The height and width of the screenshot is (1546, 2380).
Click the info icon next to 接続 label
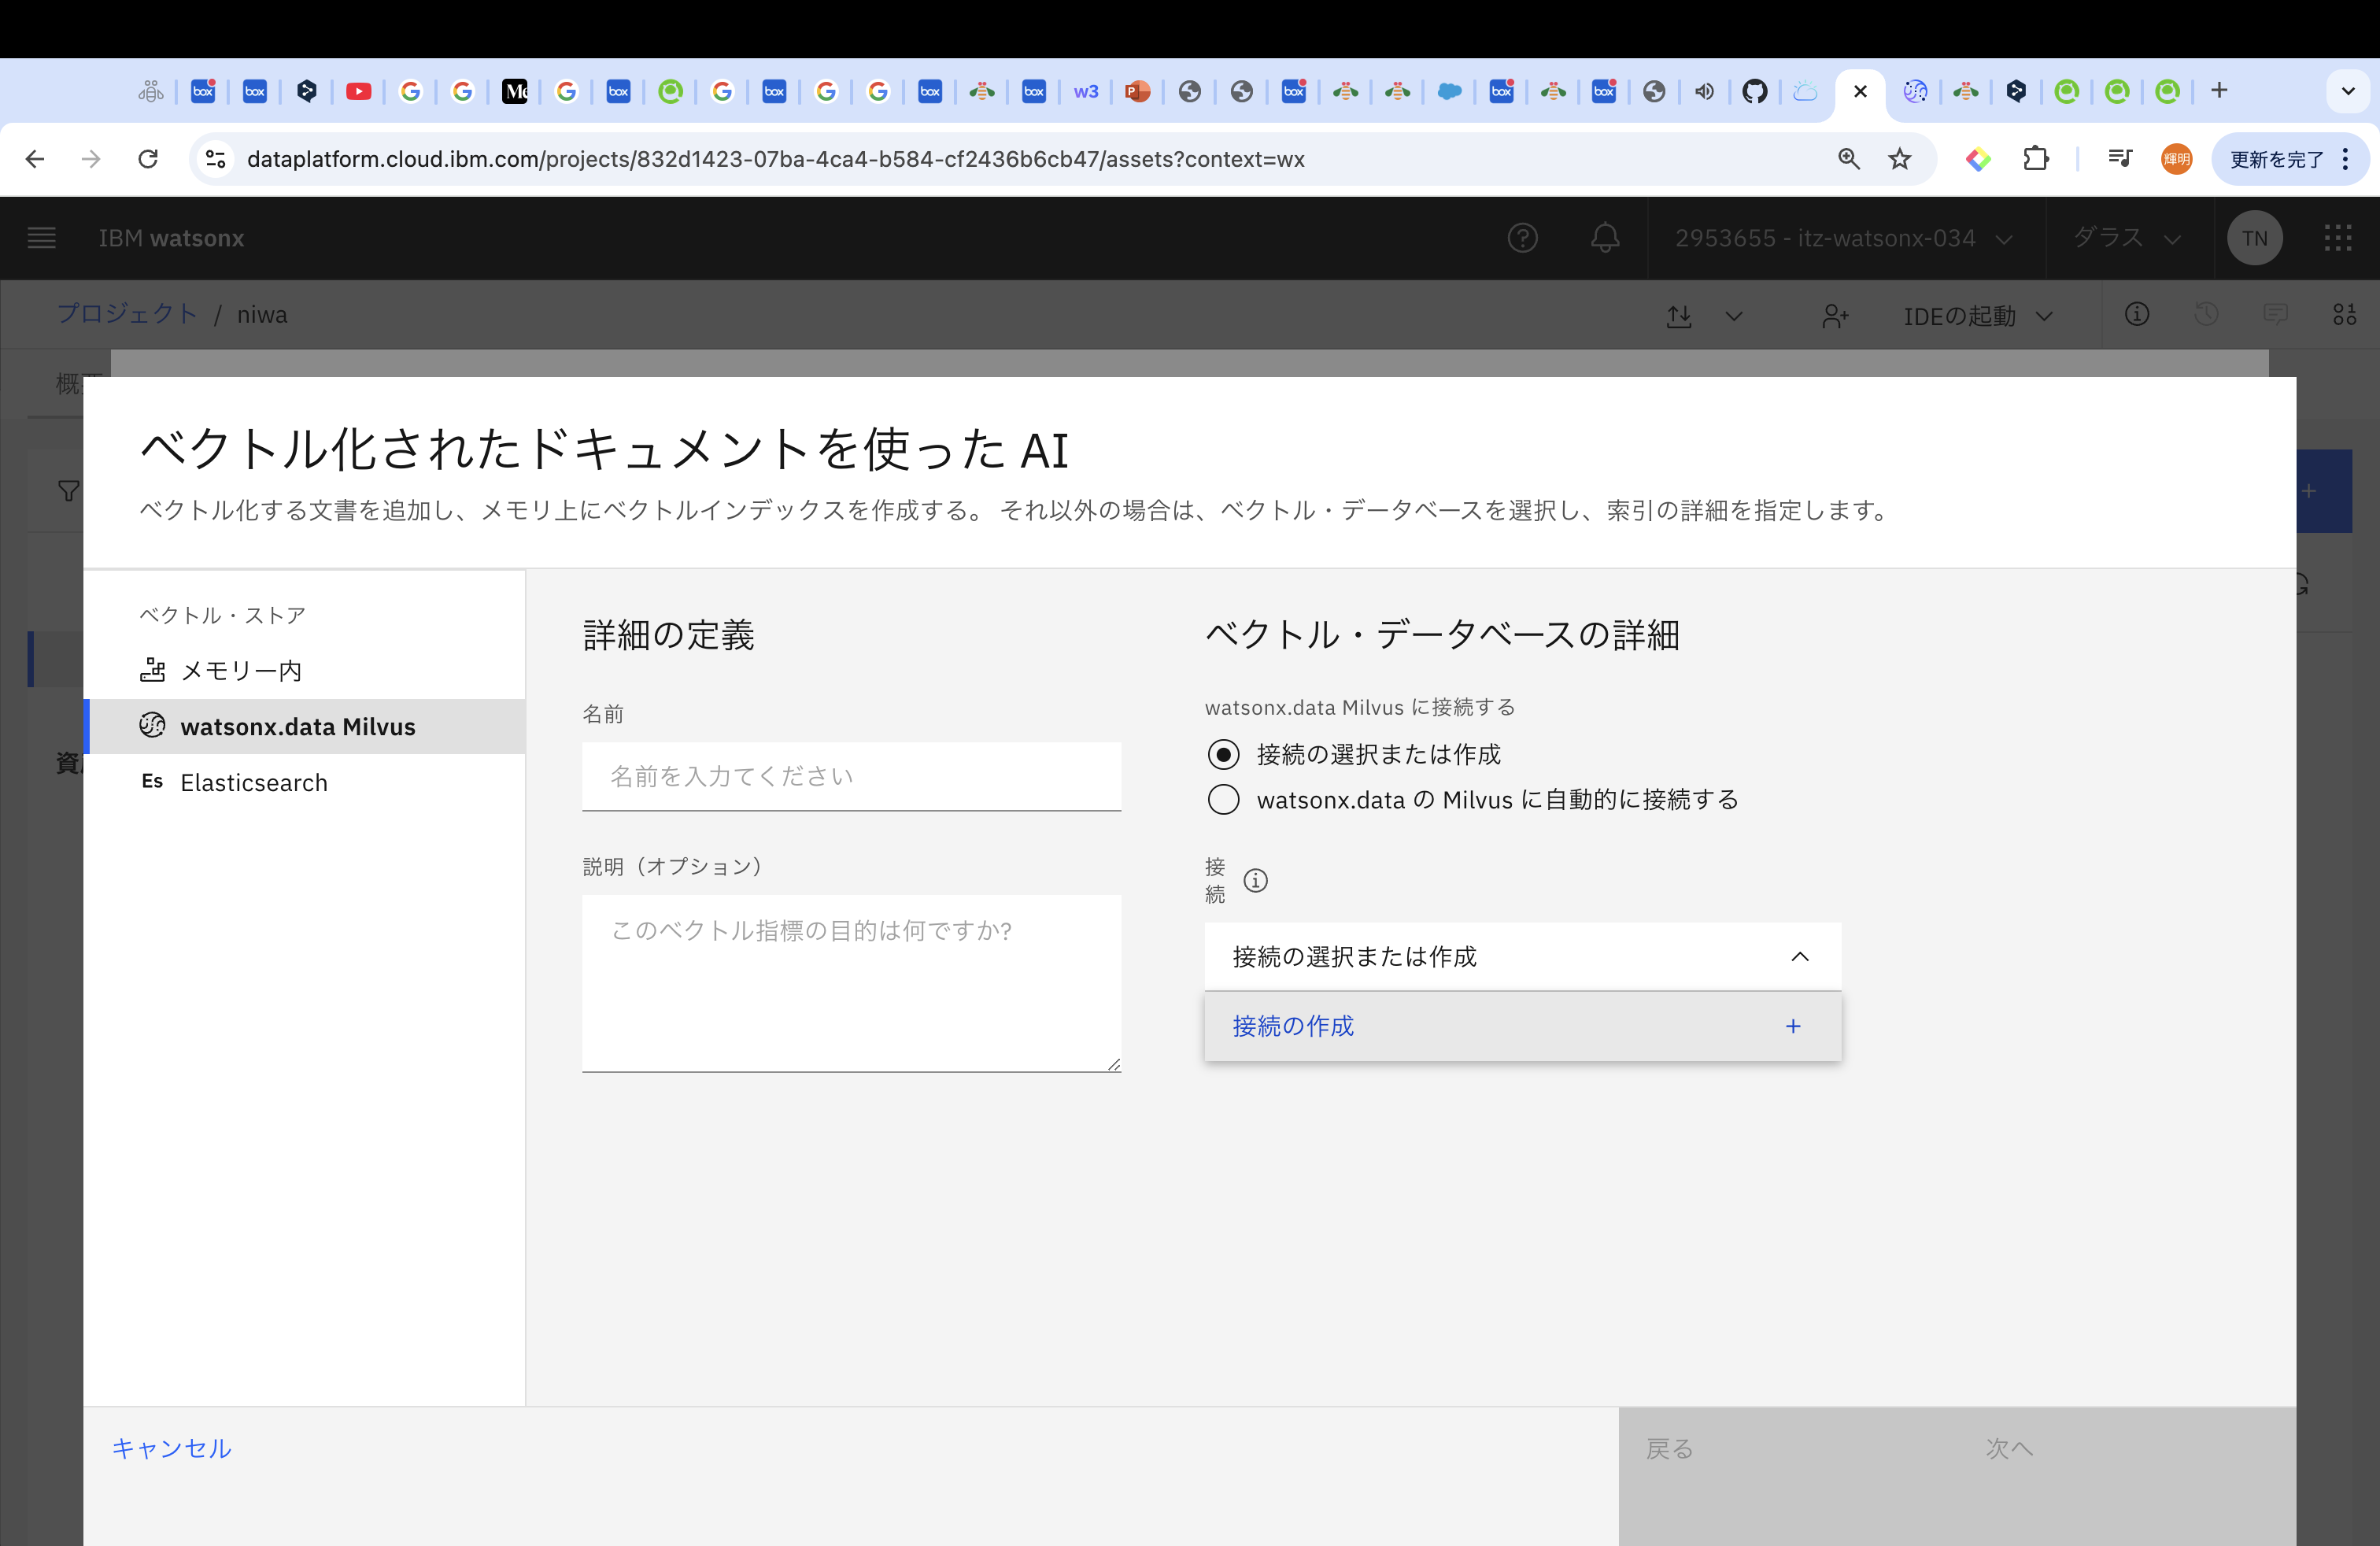(1255, 880)
